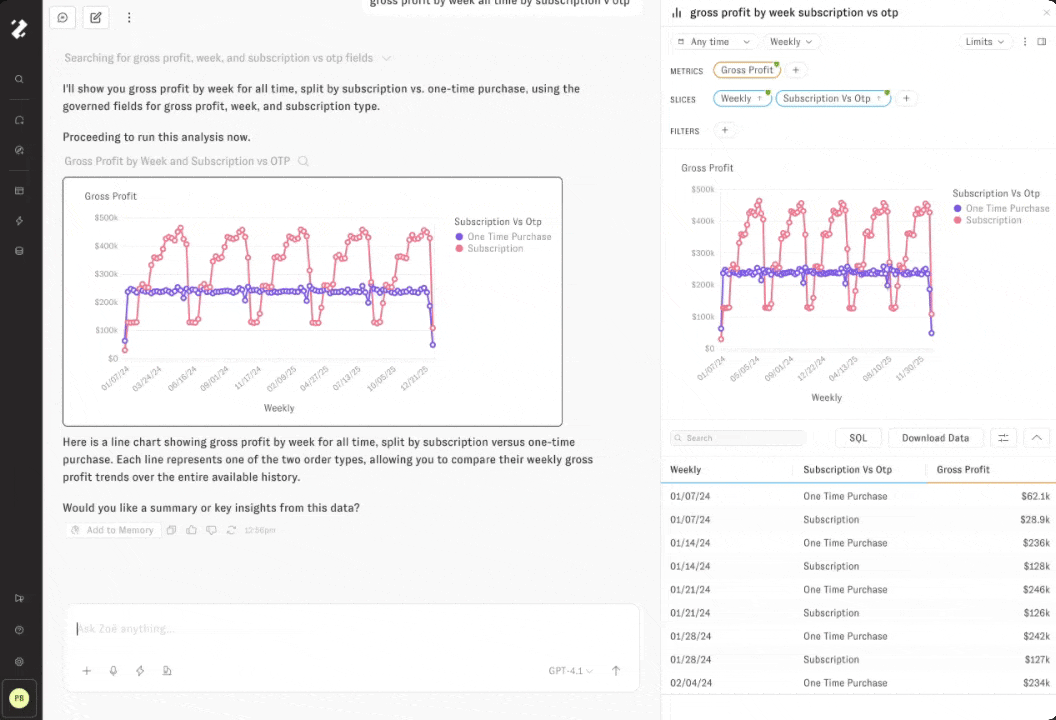1056x720 pixels.
Task: Click the SQL button
Action: point(858,438)
